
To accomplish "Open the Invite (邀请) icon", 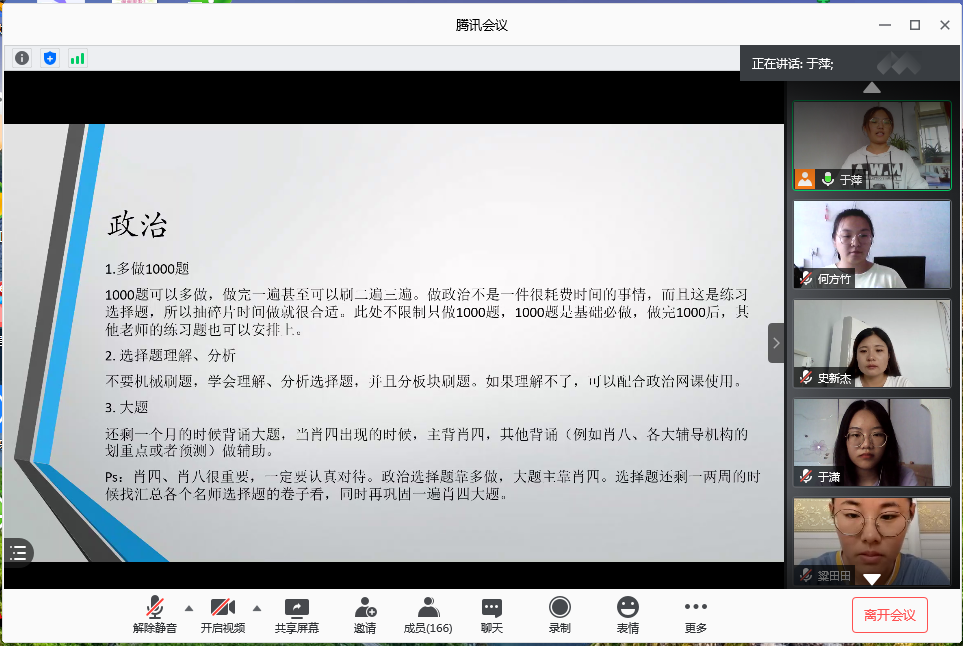I will 365,608.
